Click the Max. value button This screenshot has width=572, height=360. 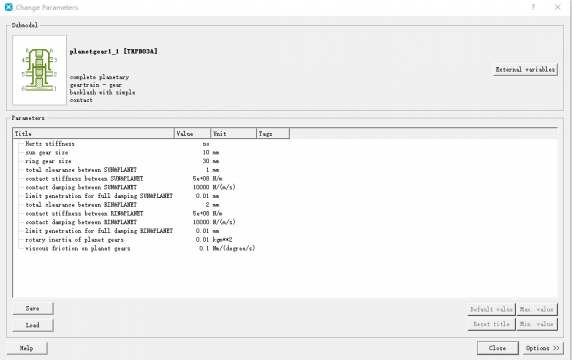[537, 309]
